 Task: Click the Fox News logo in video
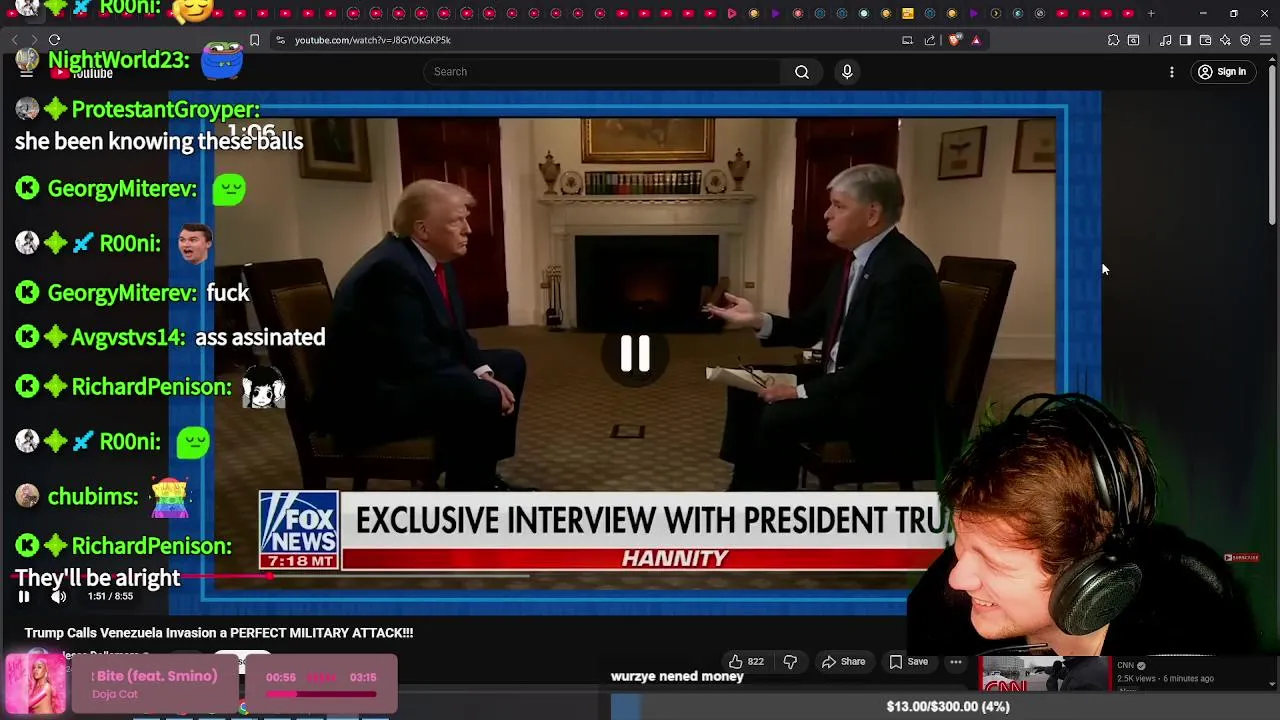pos(299,530)
